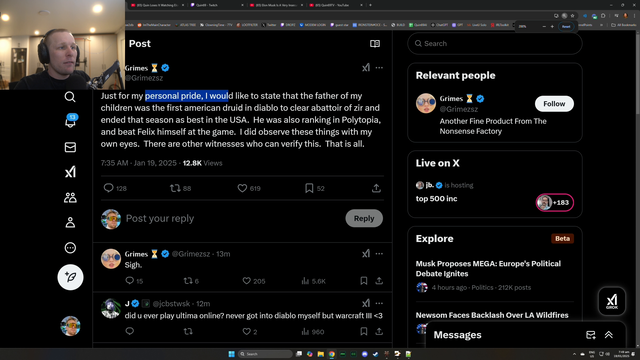Click Grok icon on @jcbstwsk reply
The height and width of the screenshot is (360, 640).
[x=366, y=303]
